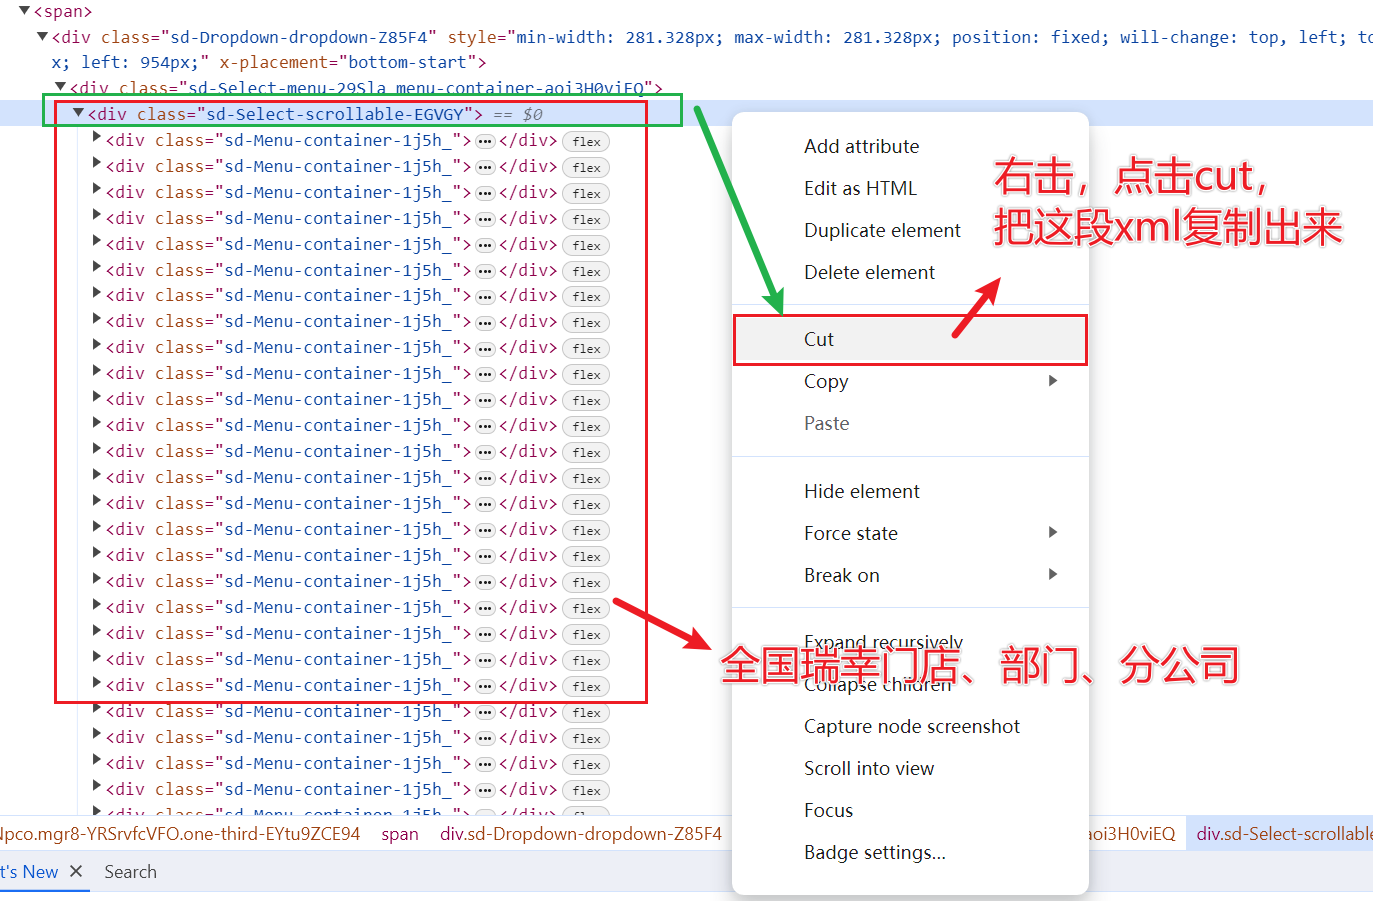Select "Cut" in the context menu
The width and height of the screenshot is (1373, 901).
click(x=819, y=339)
